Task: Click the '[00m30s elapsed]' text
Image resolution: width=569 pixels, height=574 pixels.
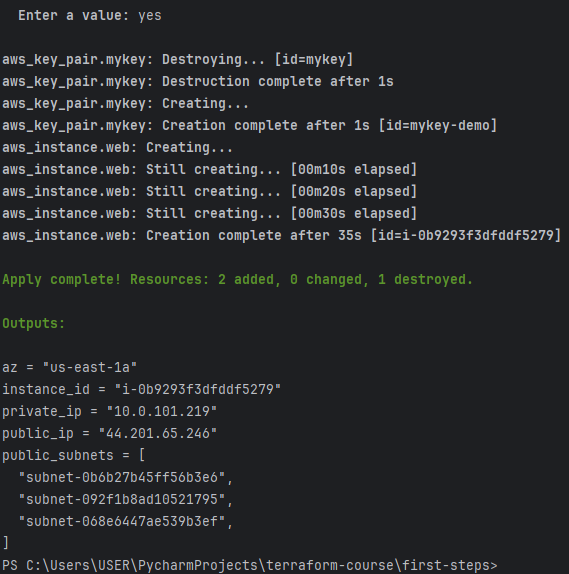Action: coord(354,213)
